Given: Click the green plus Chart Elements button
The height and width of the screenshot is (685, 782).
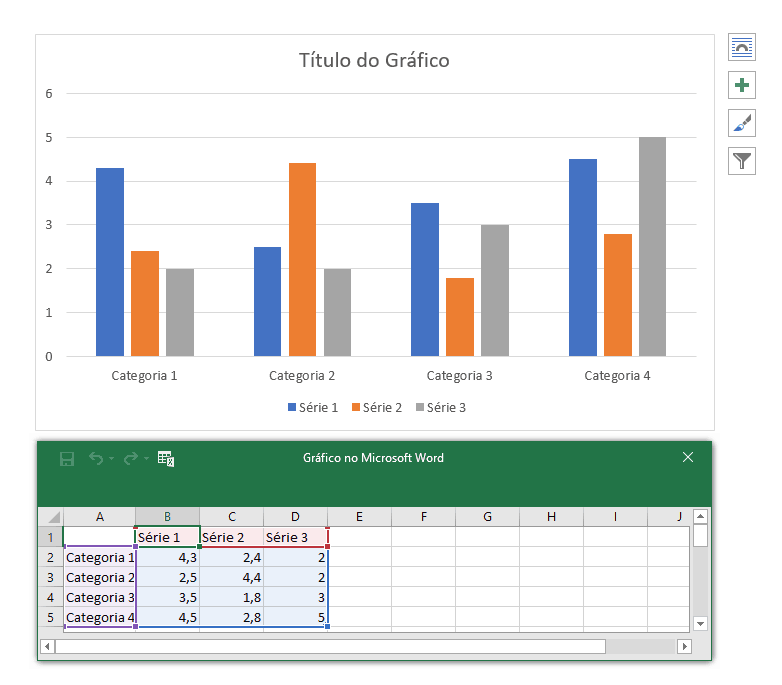Looking at the screenshot, I should [742, 85].
